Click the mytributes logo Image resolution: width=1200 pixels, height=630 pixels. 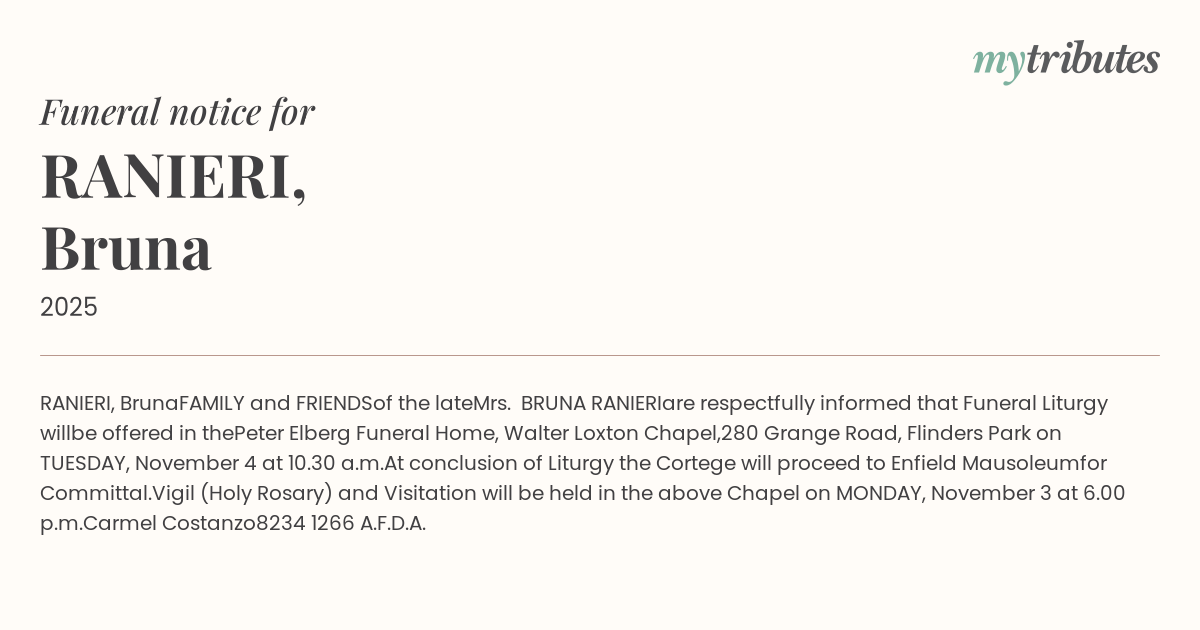tap(1065, 61)
